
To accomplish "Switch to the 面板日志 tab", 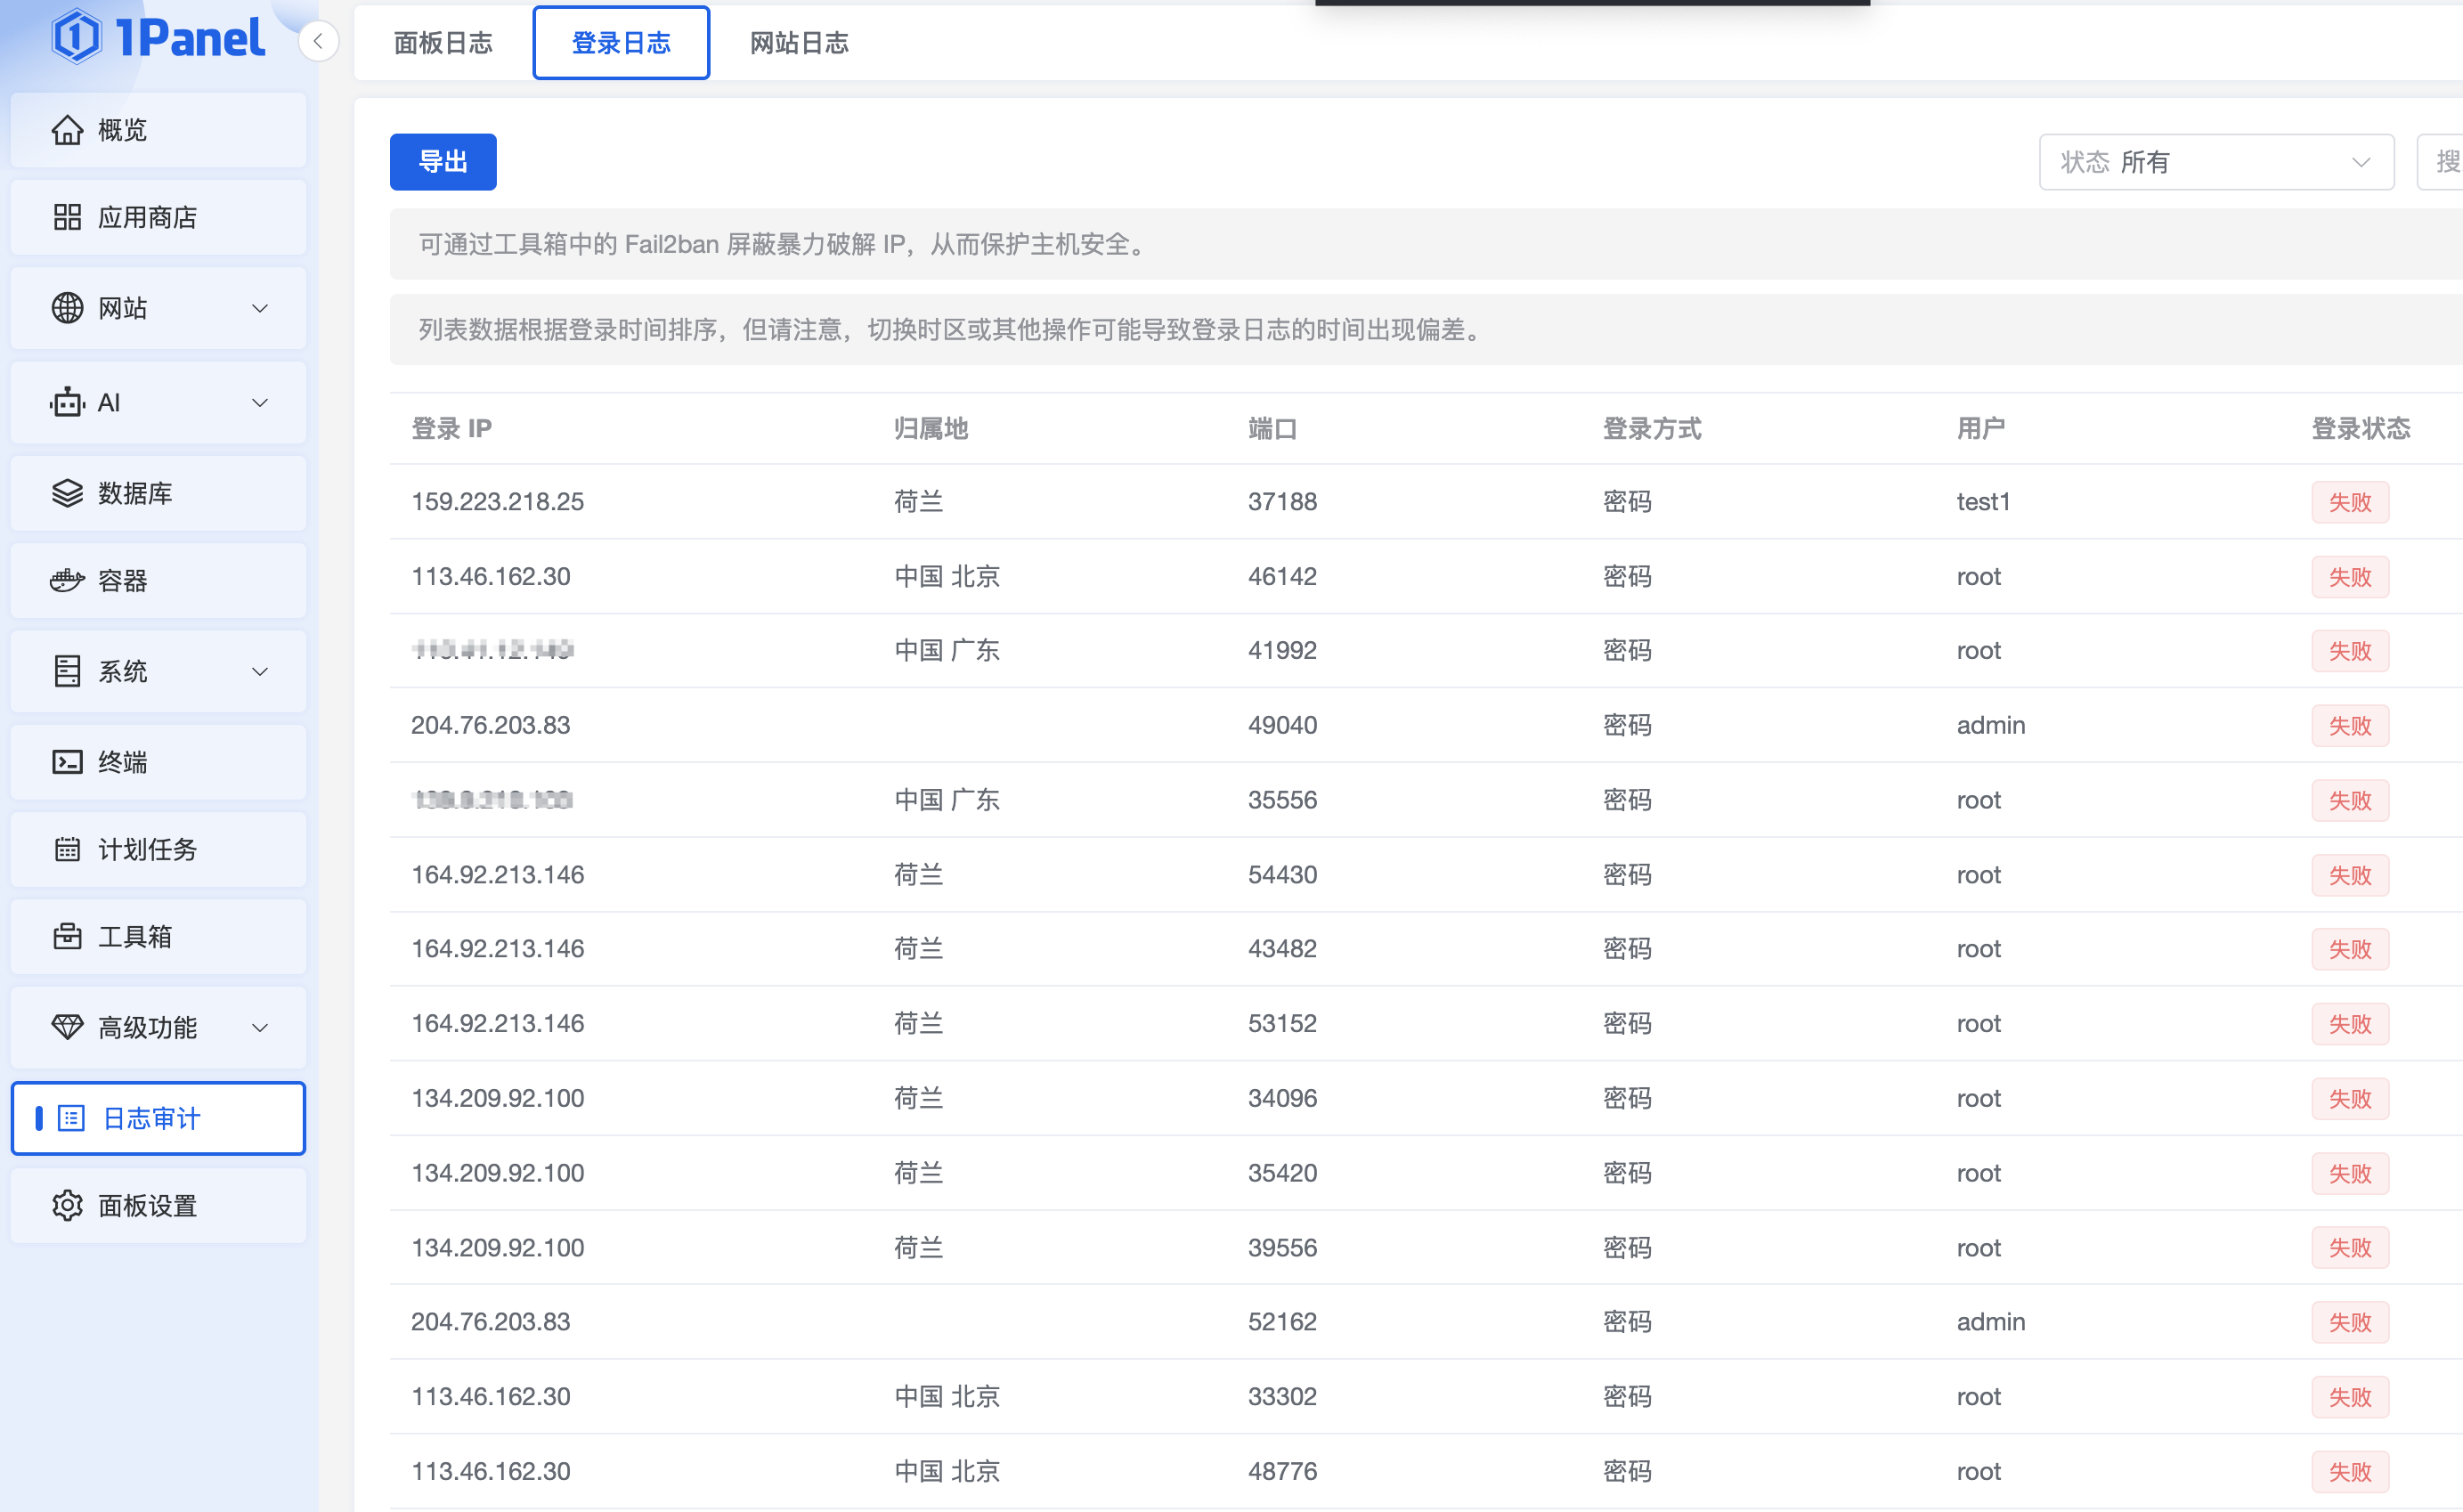I will 443,42.
